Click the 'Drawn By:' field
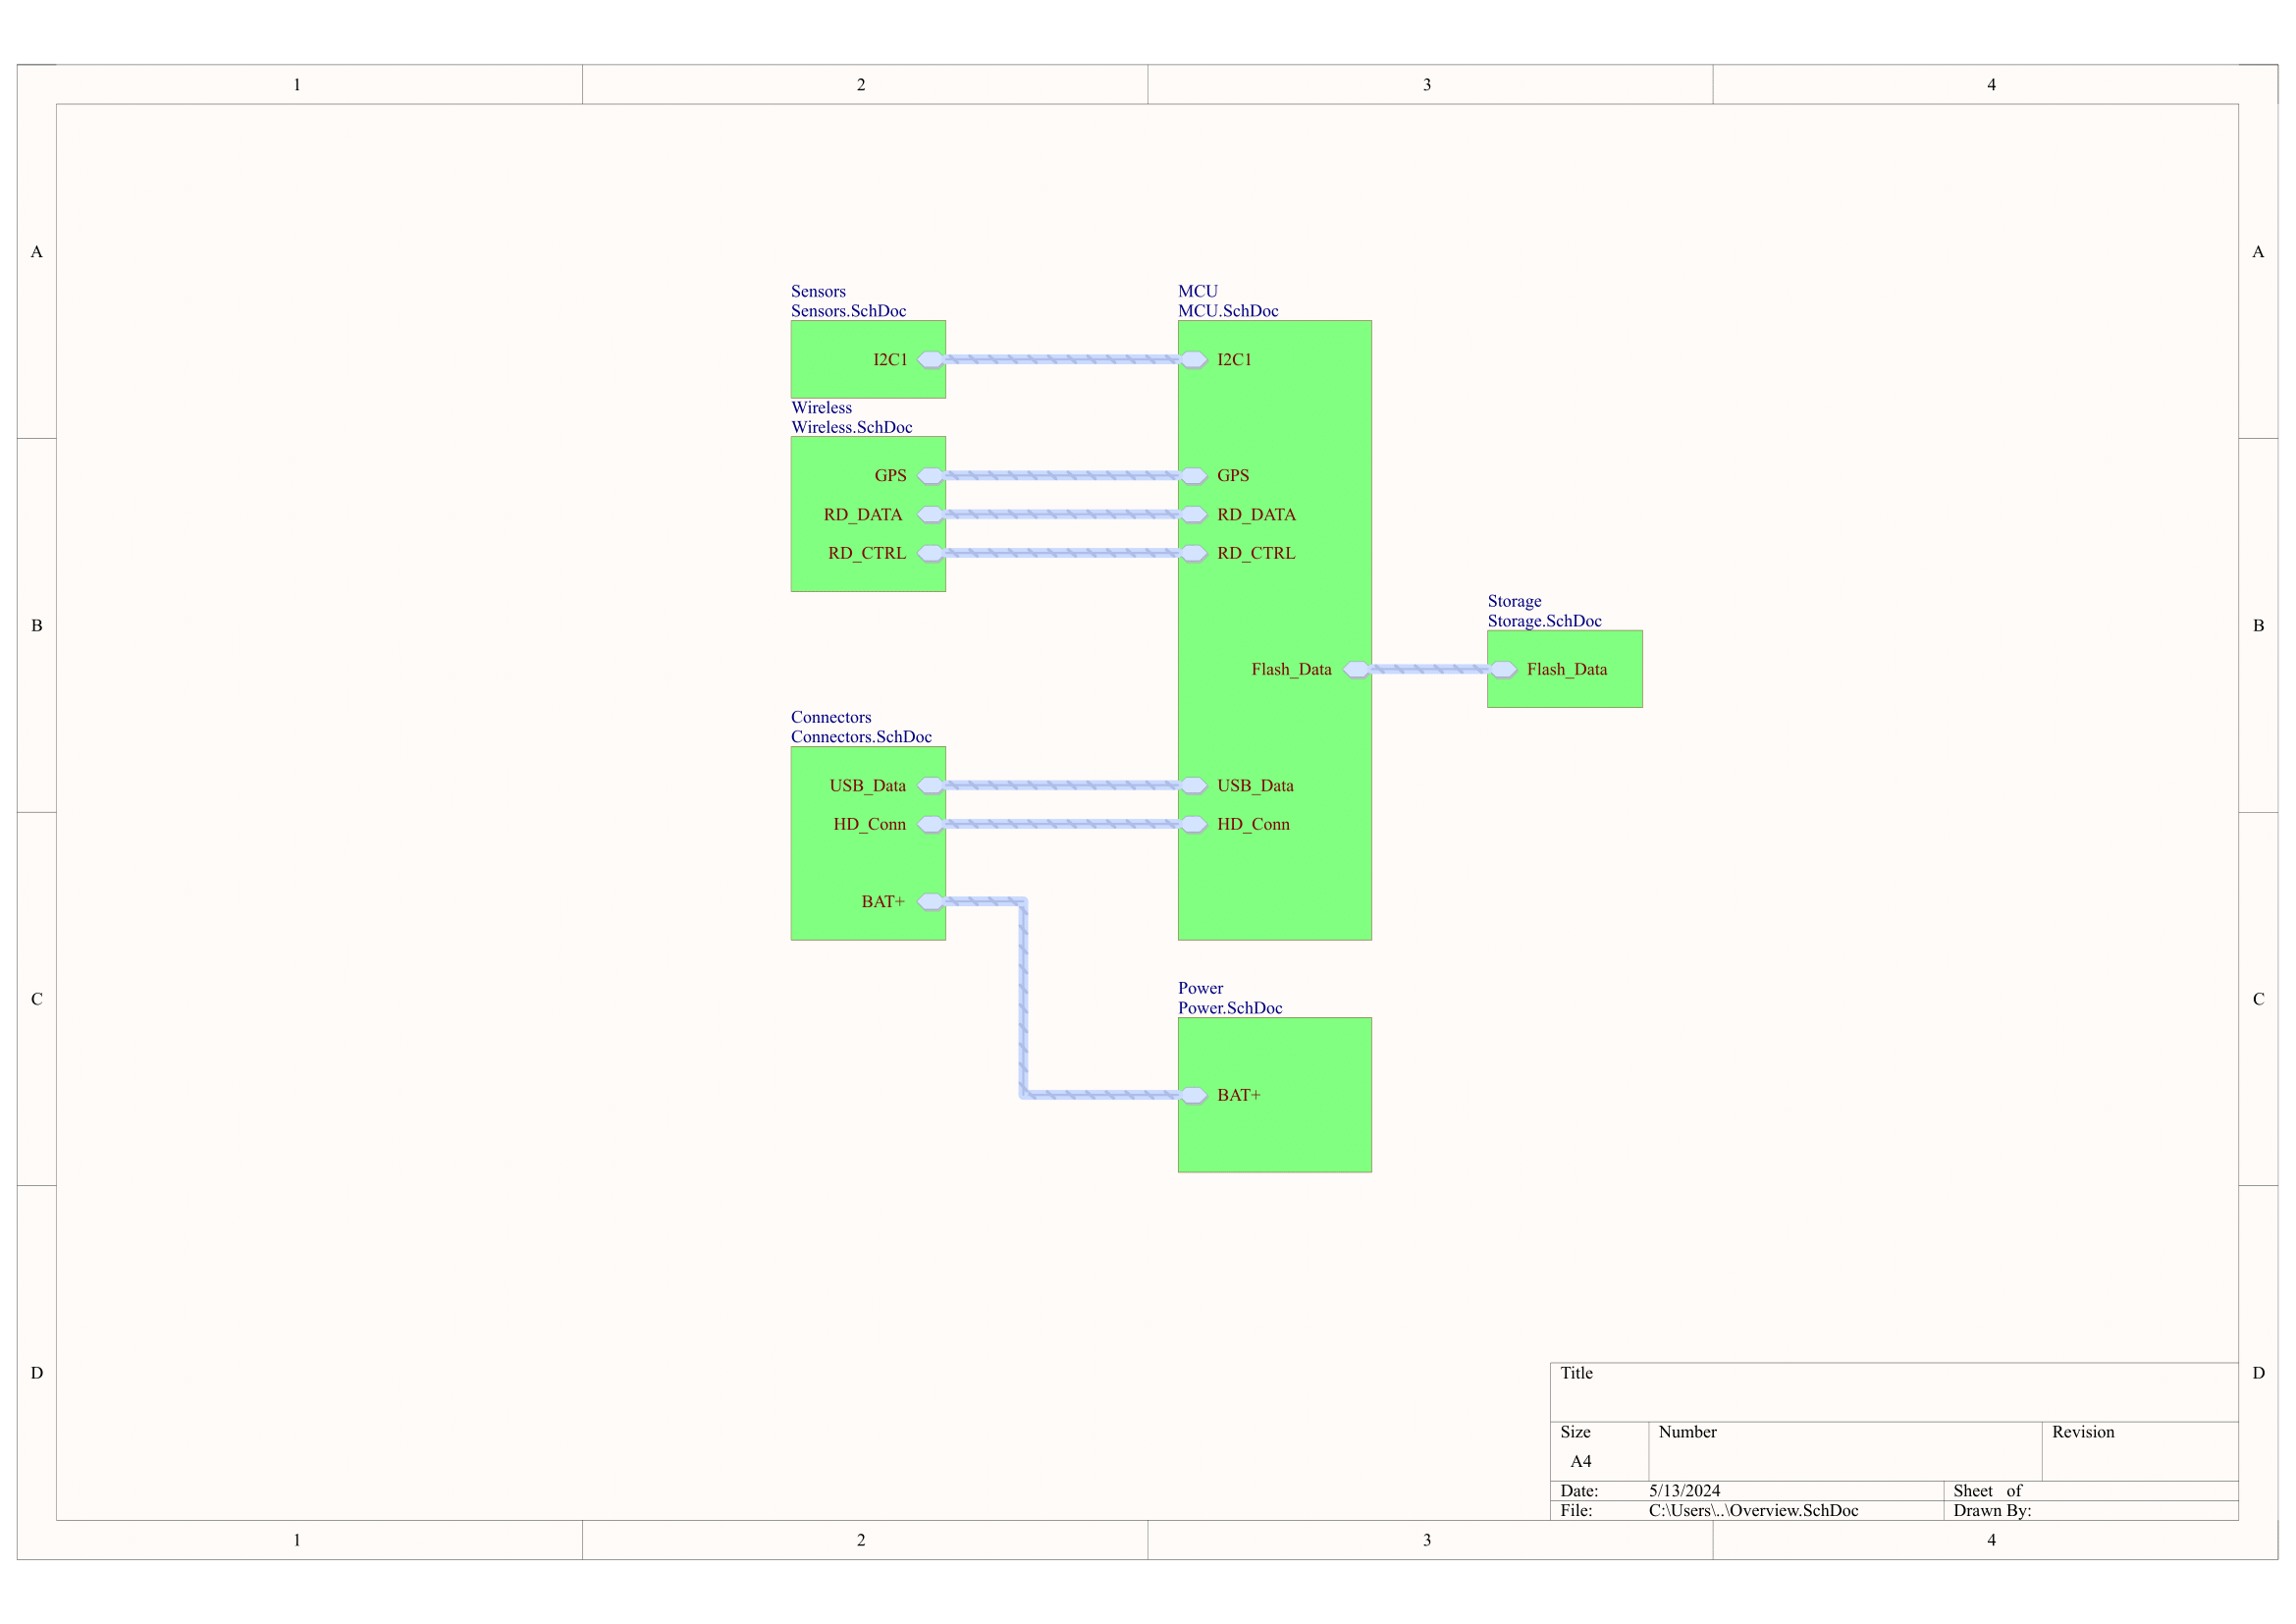2296x1624 pixels. click(x=2091, y=1510)
